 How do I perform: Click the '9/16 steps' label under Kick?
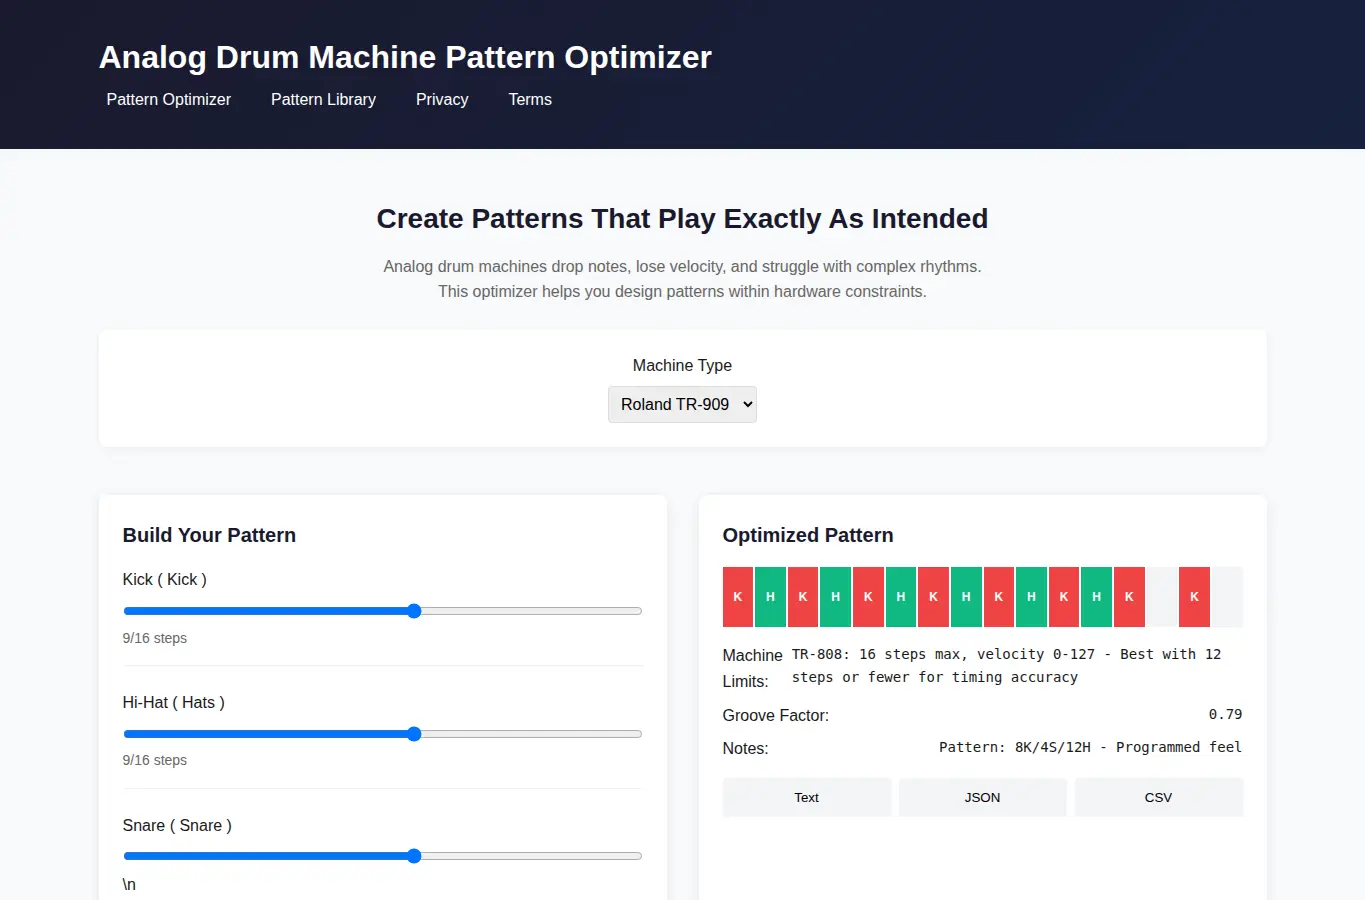(x=155, y=638)
